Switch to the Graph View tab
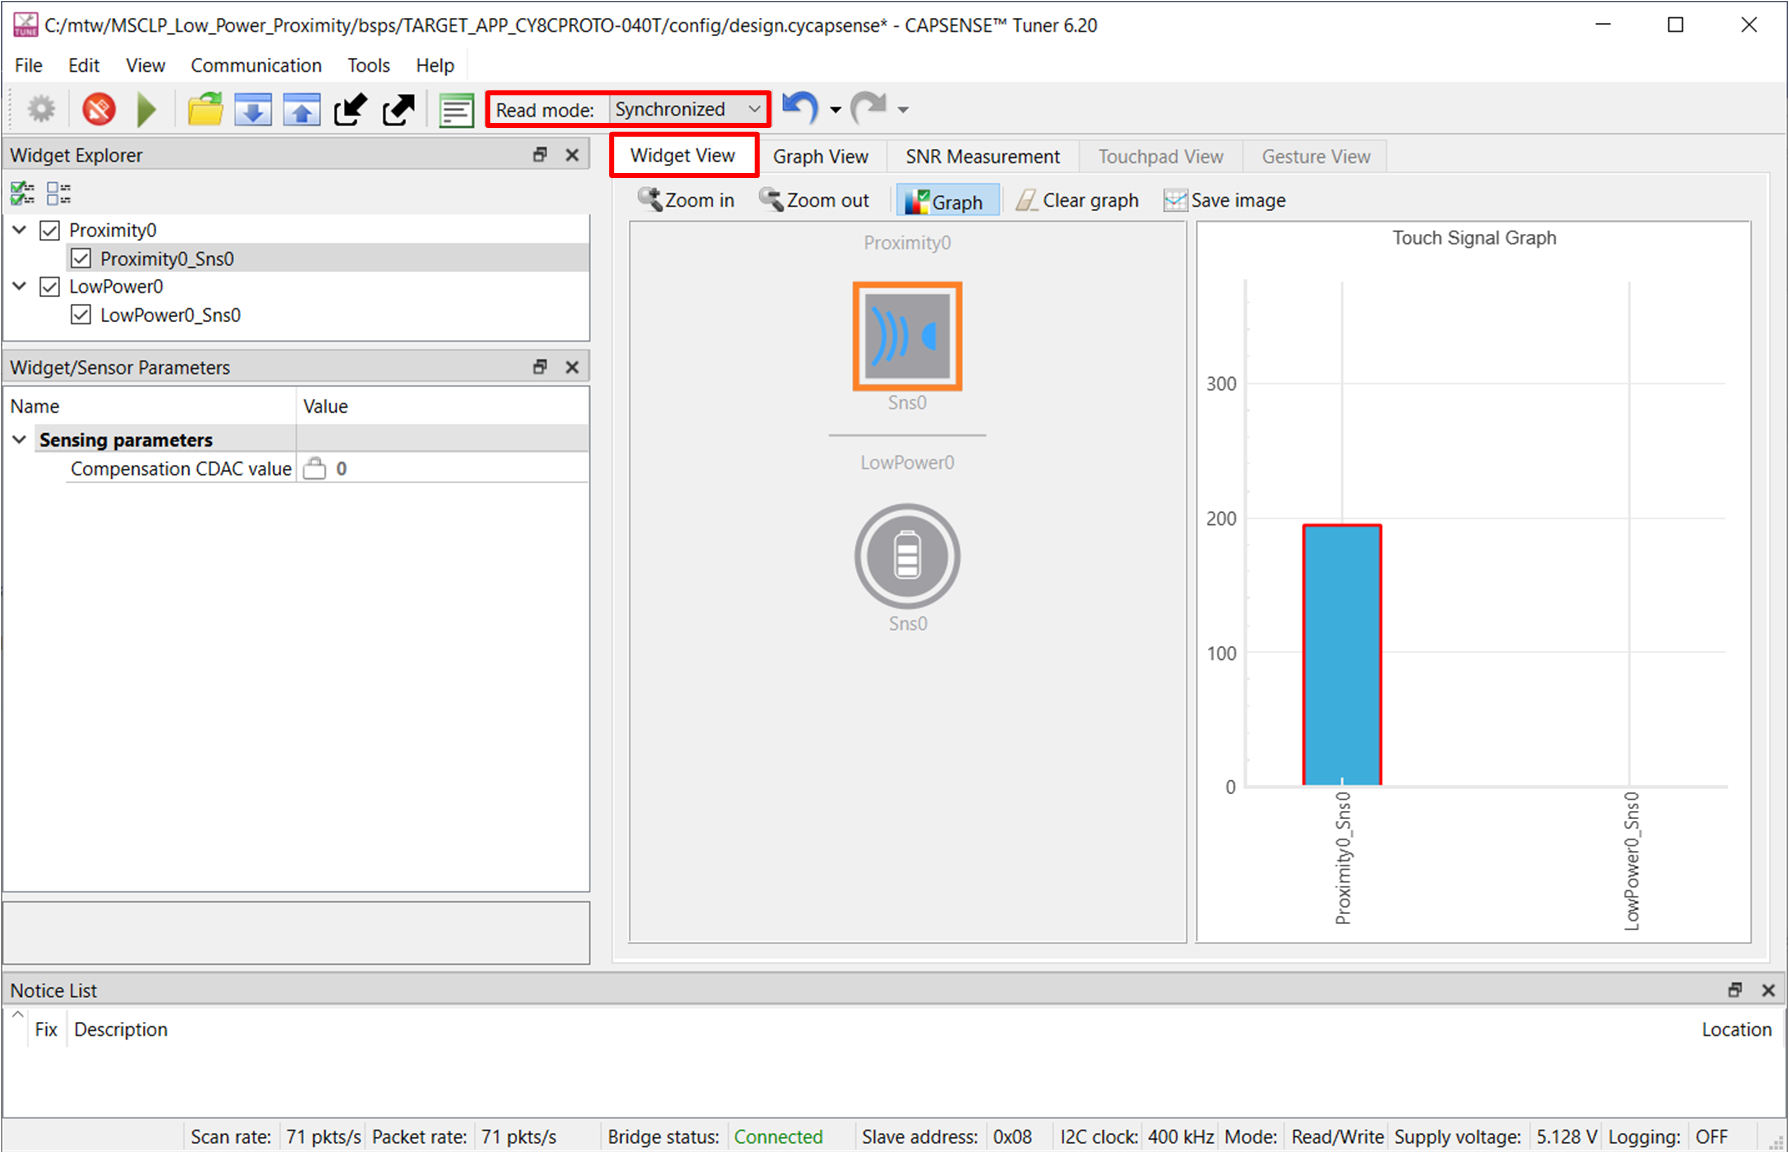The height and width of the screenshot is (1153, 1789). 821,156
